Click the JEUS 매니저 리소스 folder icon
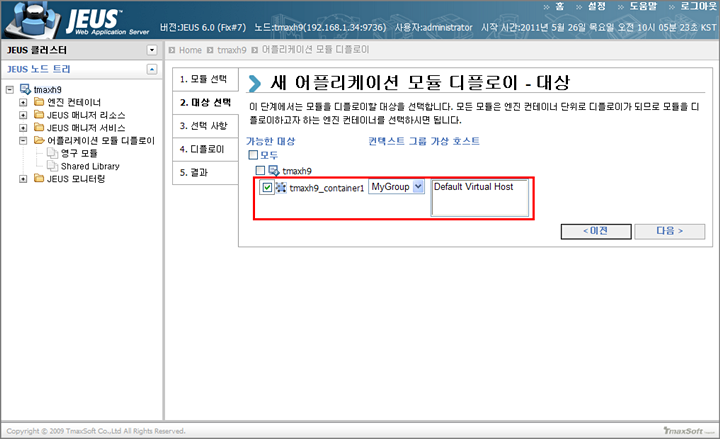The height and width of the screenshot is (439, 720). pyautogui.click(x=39, y=115)
